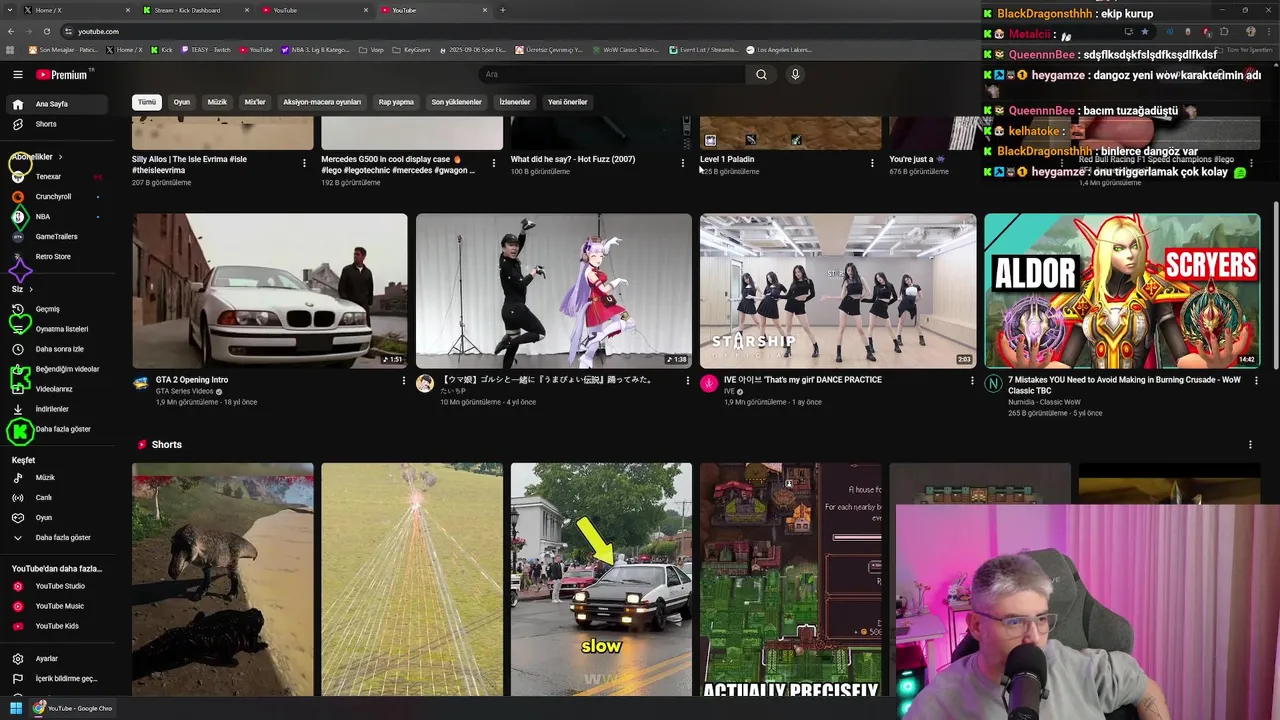The image size is (1280, 720).
Task: Open options for Hot Fuzz short
Action: click(683, 163)
